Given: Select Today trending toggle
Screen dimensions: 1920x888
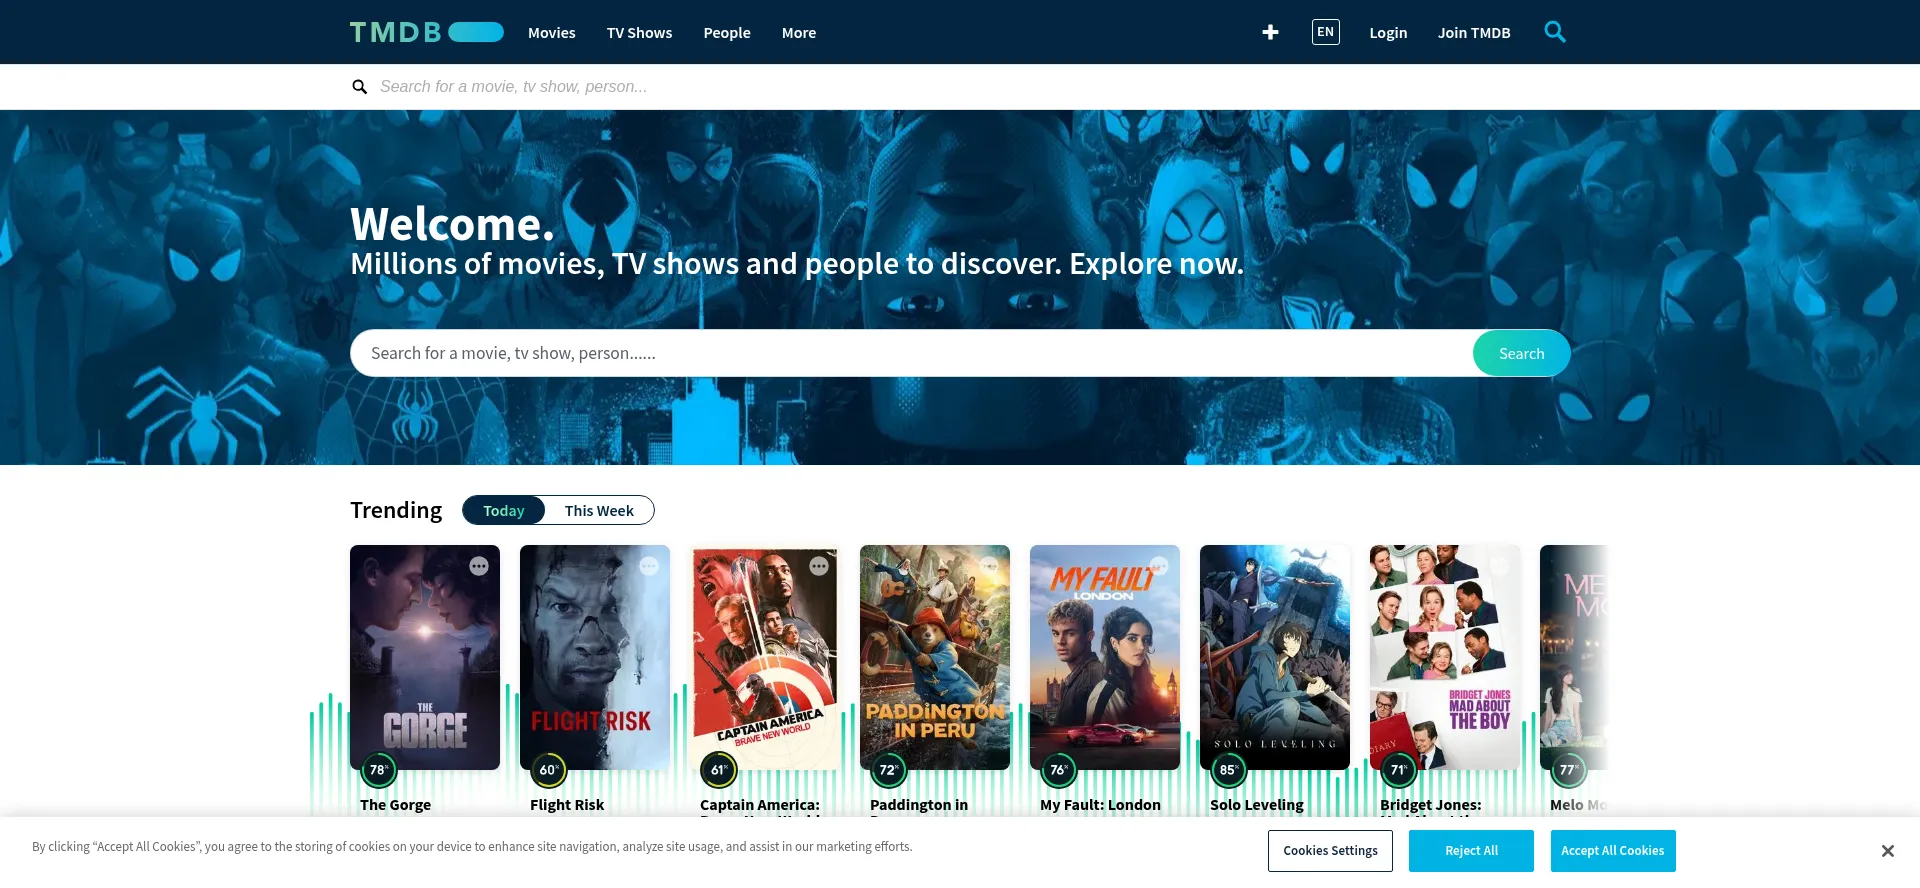Looking at the screenshot, I should tap(504, 510).
